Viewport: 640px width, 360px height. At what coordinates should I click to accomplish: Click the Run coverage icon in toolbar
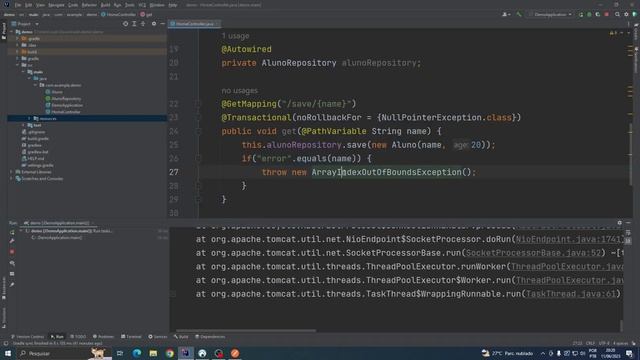(x=598, y=14)
